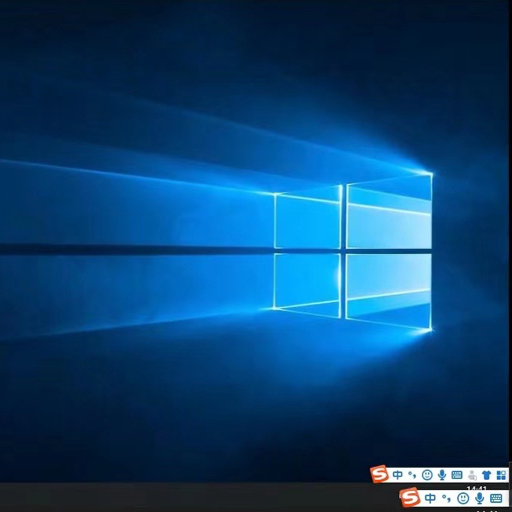Click the greyed user account icon

[472, 474]
